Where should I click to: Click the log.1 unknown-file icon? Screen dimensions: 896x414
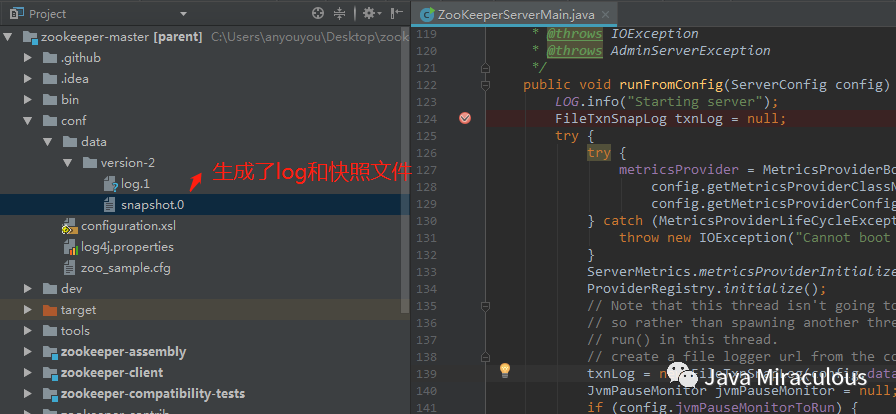point(110,184)
